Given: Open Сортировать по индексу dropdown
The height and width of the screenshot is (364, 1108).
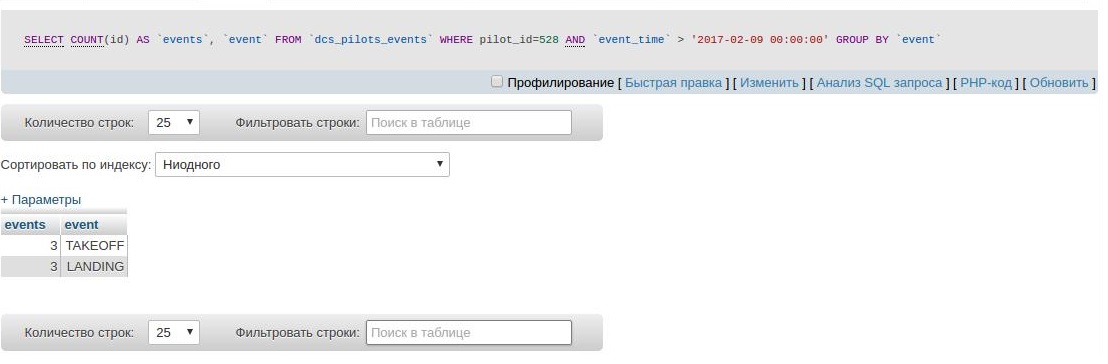Looking at the screenshot, I should (302, 165).
